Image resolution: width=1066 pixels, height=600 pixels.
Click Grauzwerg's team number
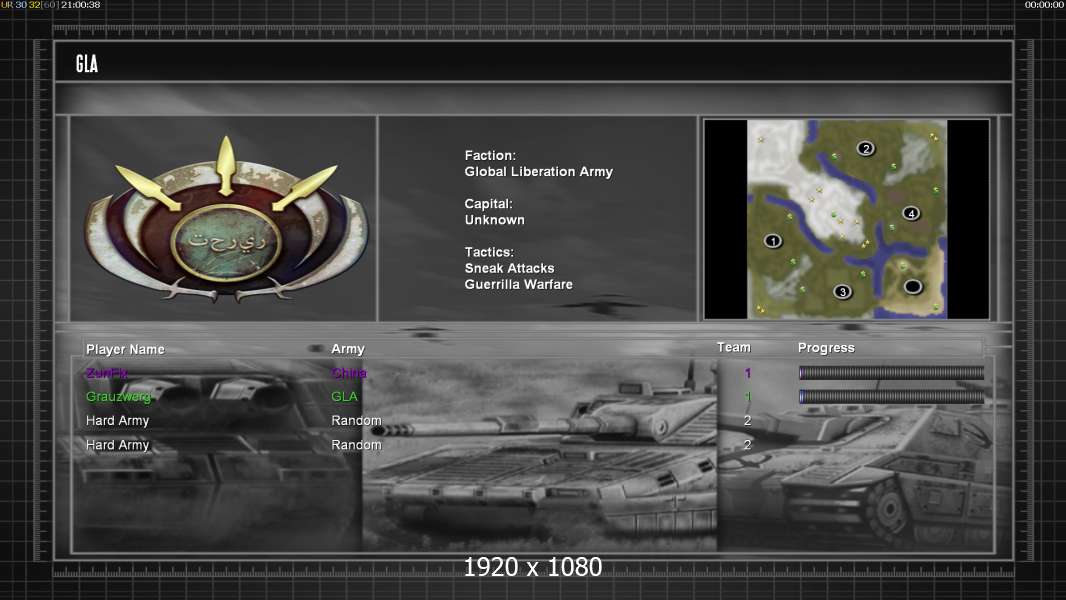pyautogui.click(x=748, y=397)
